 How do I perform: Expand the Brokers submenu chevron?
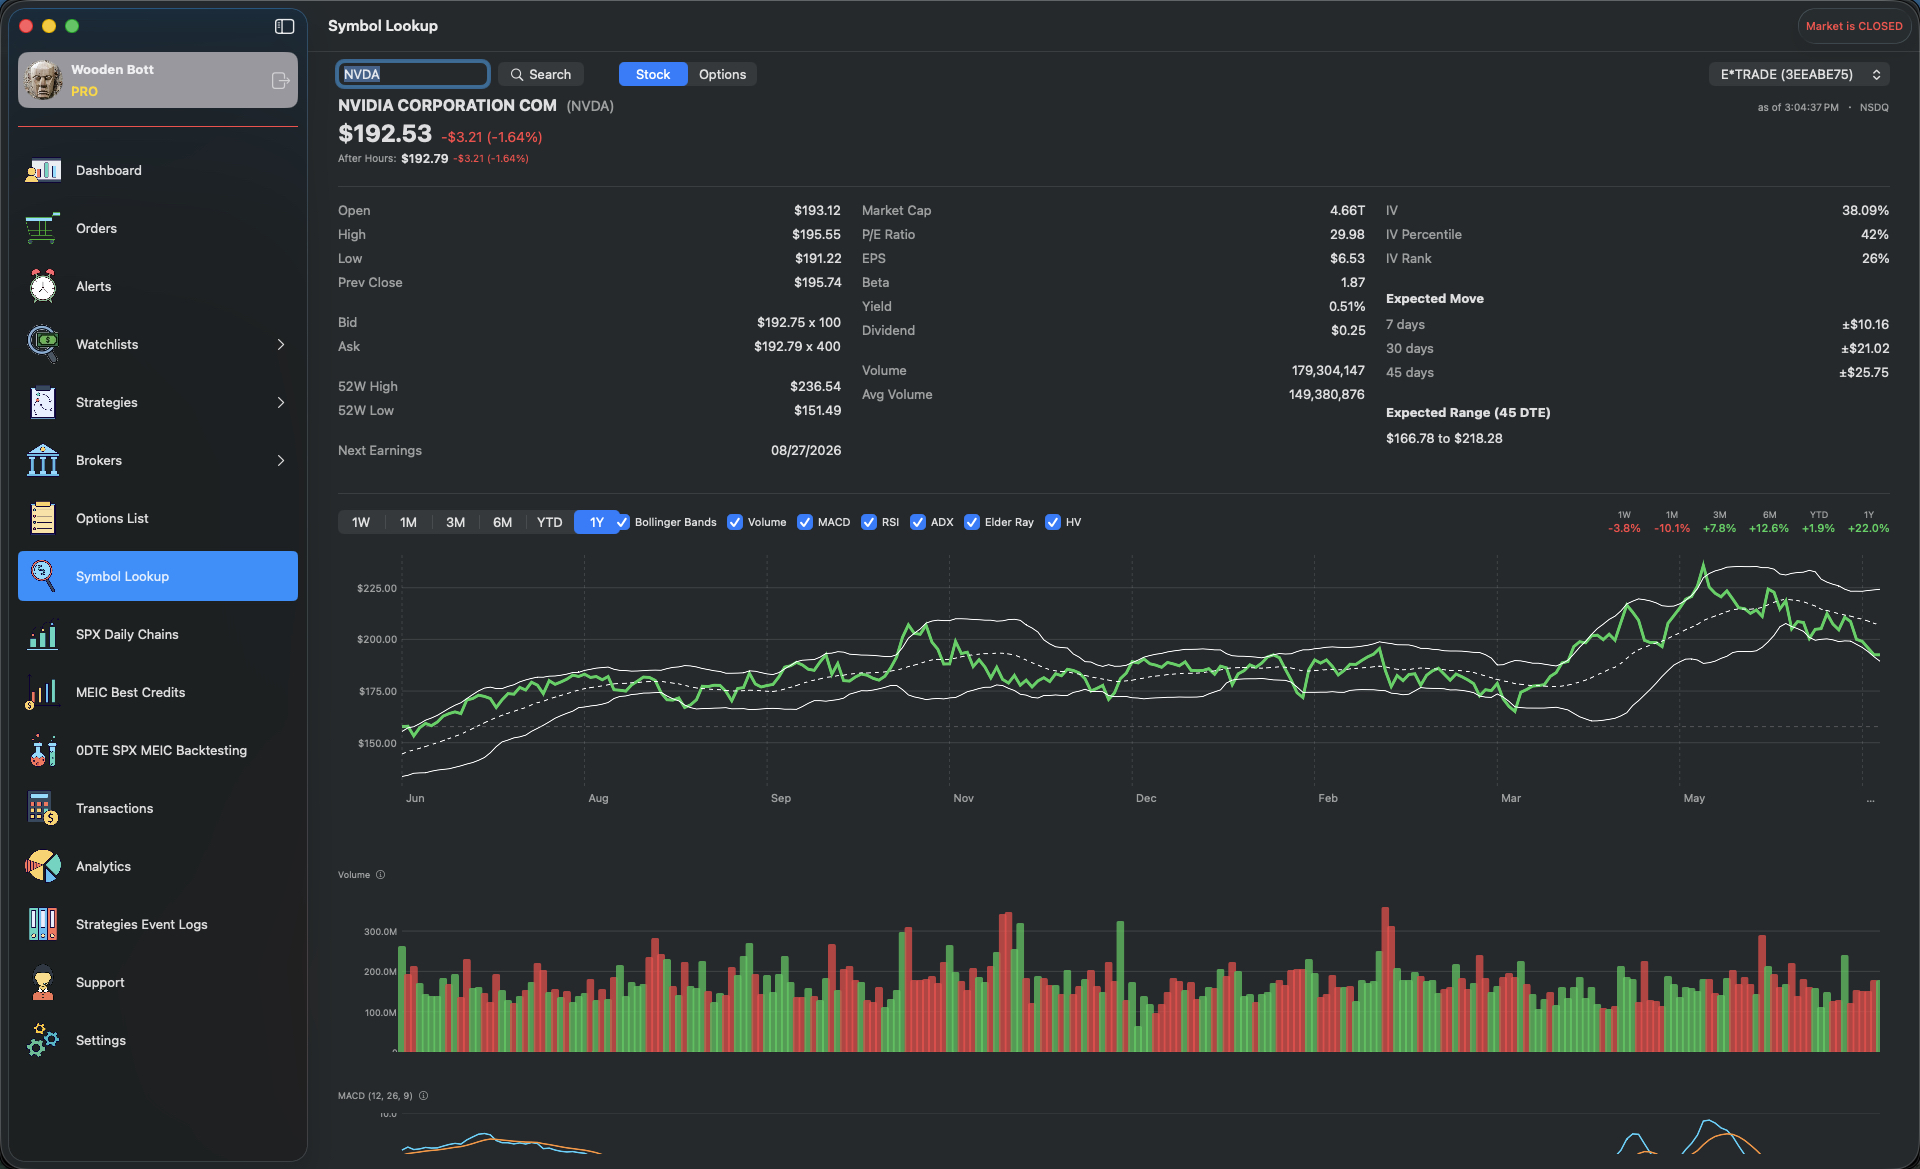(x=281, y=460)
